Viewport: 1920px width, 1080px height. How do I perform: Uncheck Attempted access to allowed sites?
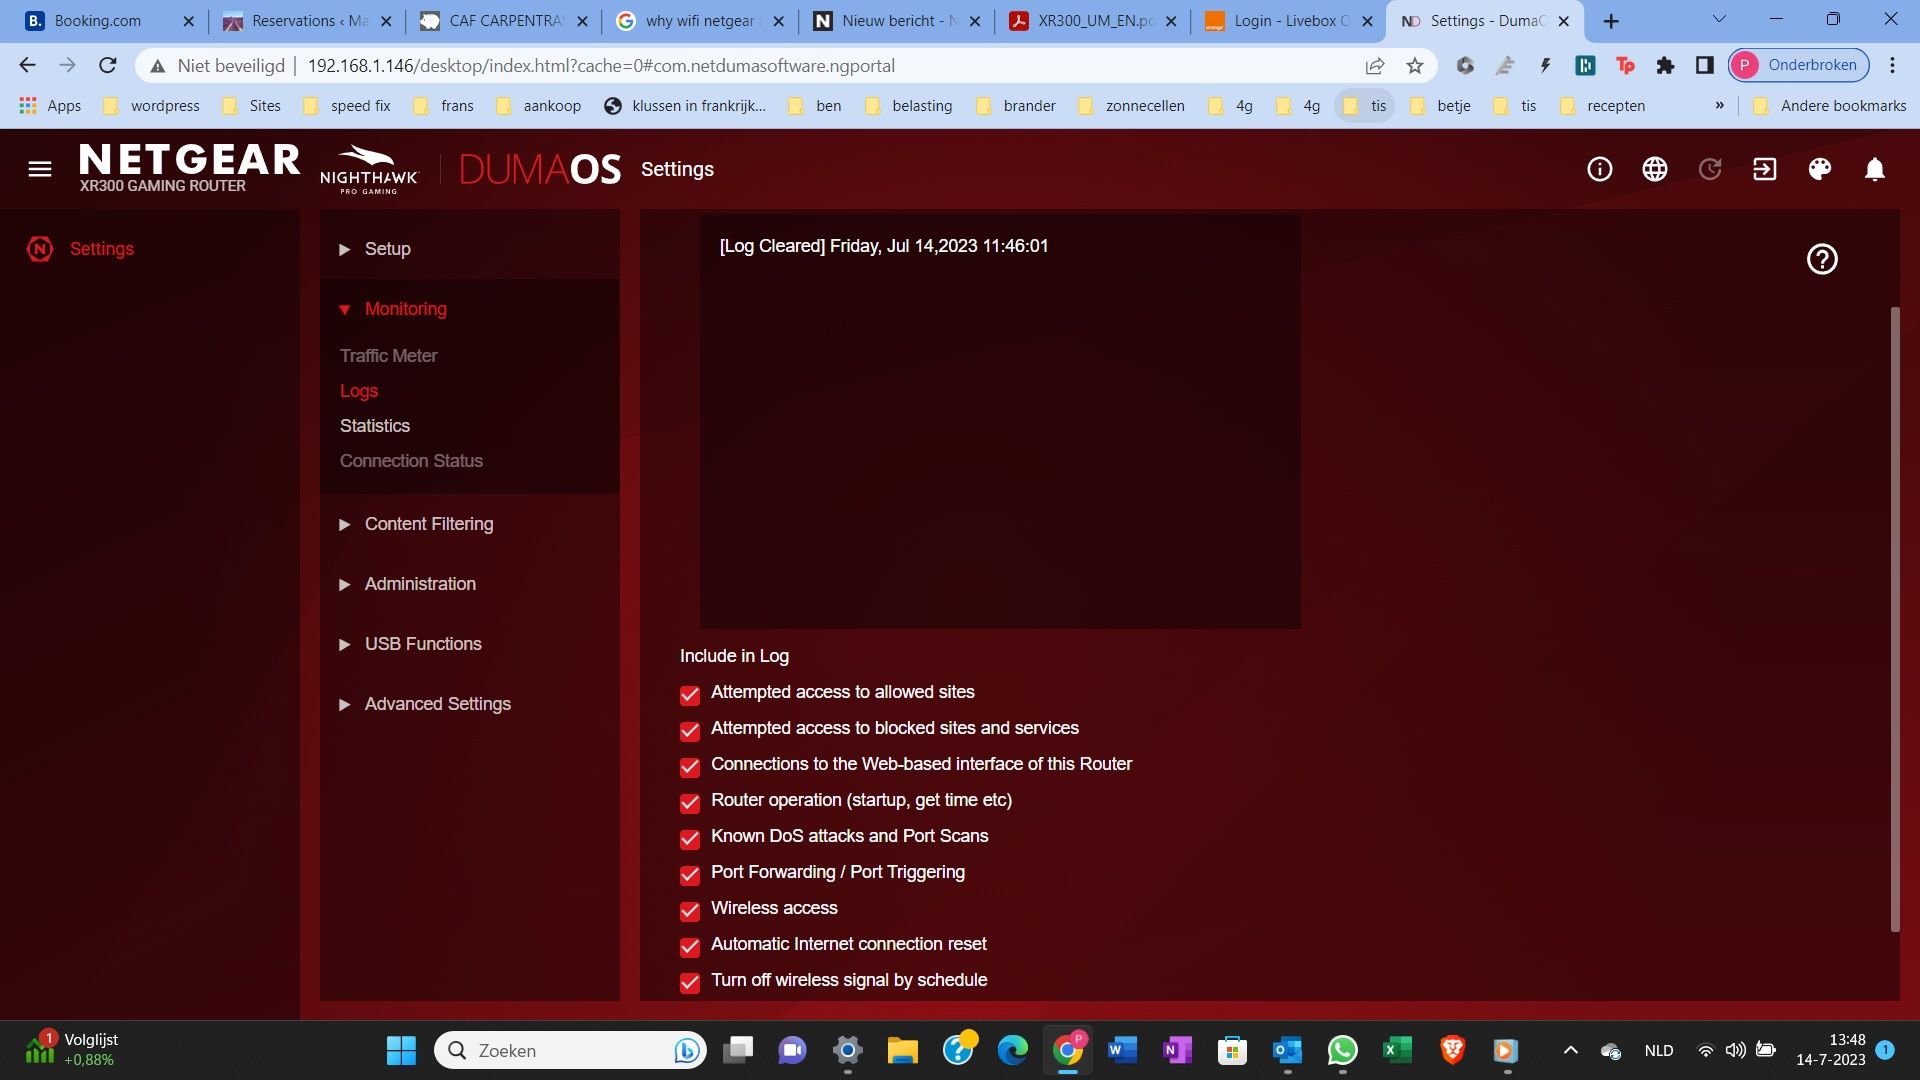pyautogui.click(x=690, y=695)
